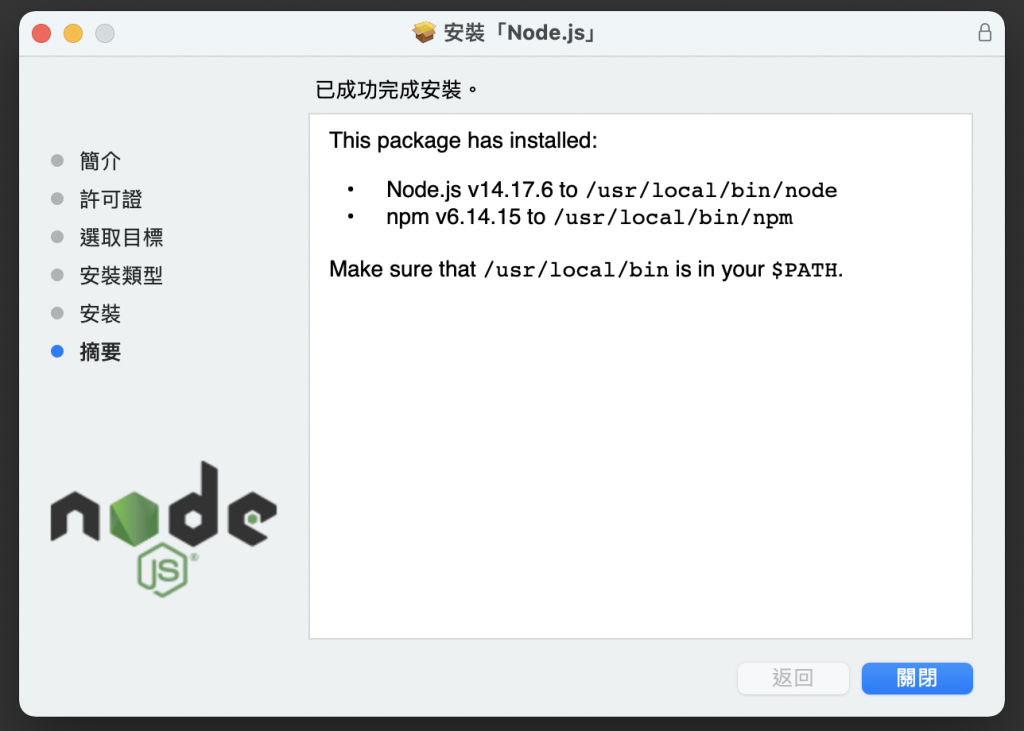Click the gray bullet beside 許可證

(x=57, y=199)
